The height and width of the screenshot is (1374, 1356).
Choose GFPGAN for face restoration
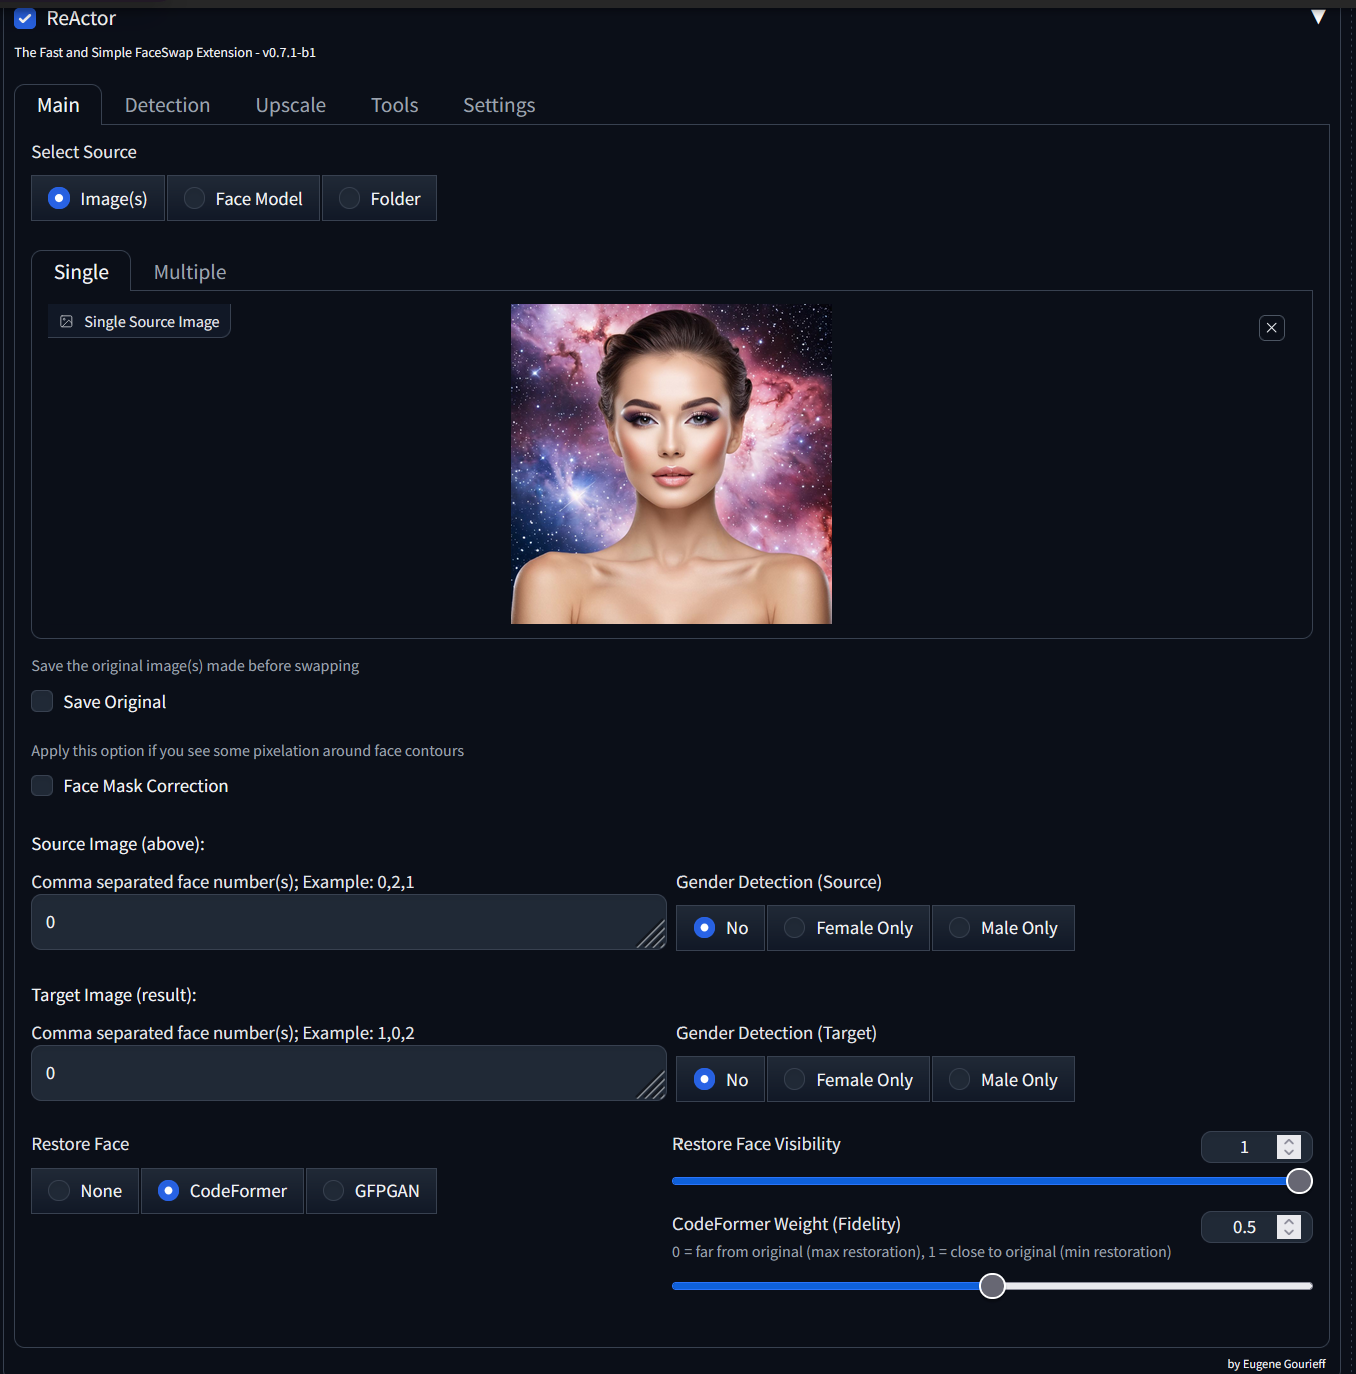pos(333,1190)
